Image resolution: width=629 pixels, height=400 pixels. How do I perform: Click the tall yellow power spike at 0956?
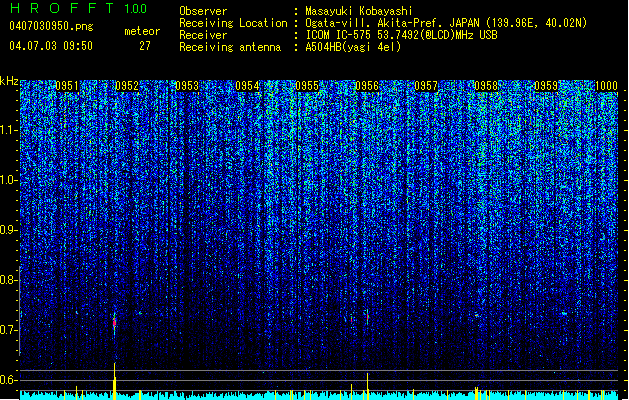click(x=367, y=386)
